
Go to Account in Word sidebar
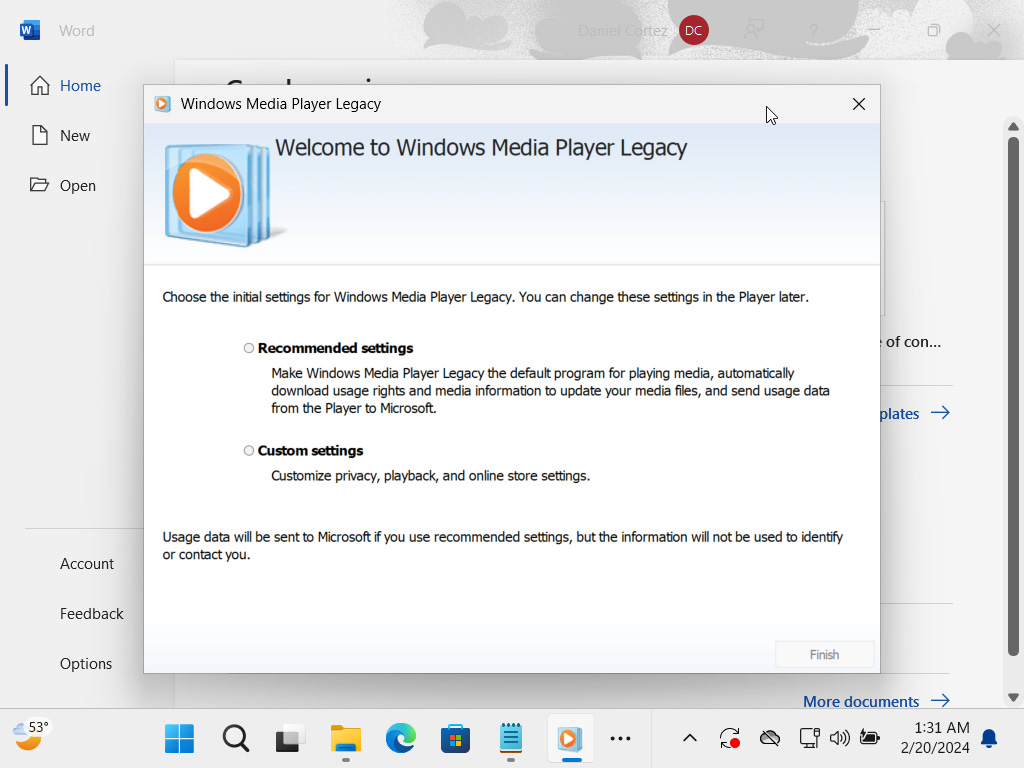point(87,564)
